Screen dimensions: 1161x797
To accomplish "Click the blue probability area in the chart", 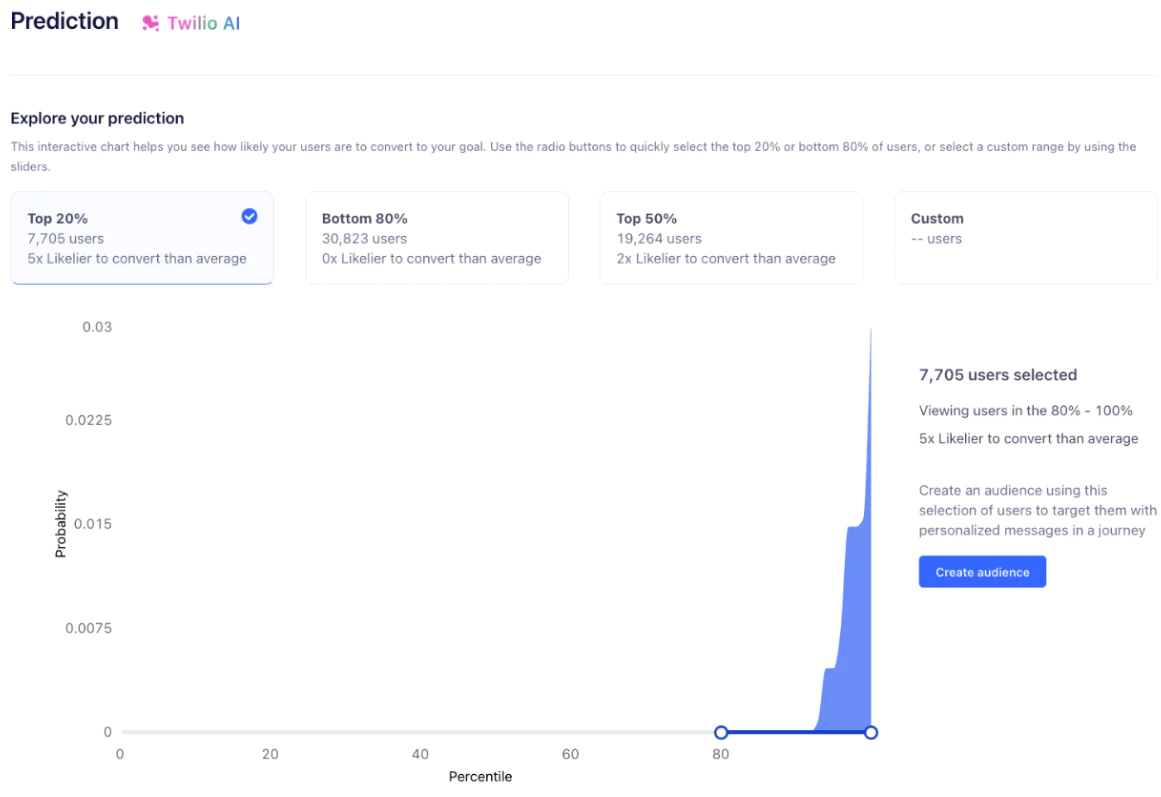I will click(855, 620).
